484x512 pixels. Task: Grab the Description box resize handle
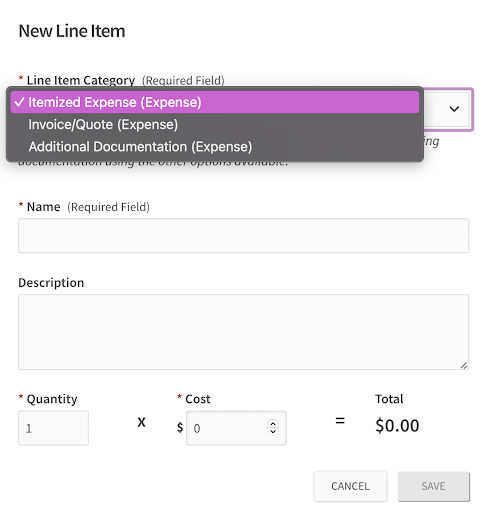click(x=464, y=365)
